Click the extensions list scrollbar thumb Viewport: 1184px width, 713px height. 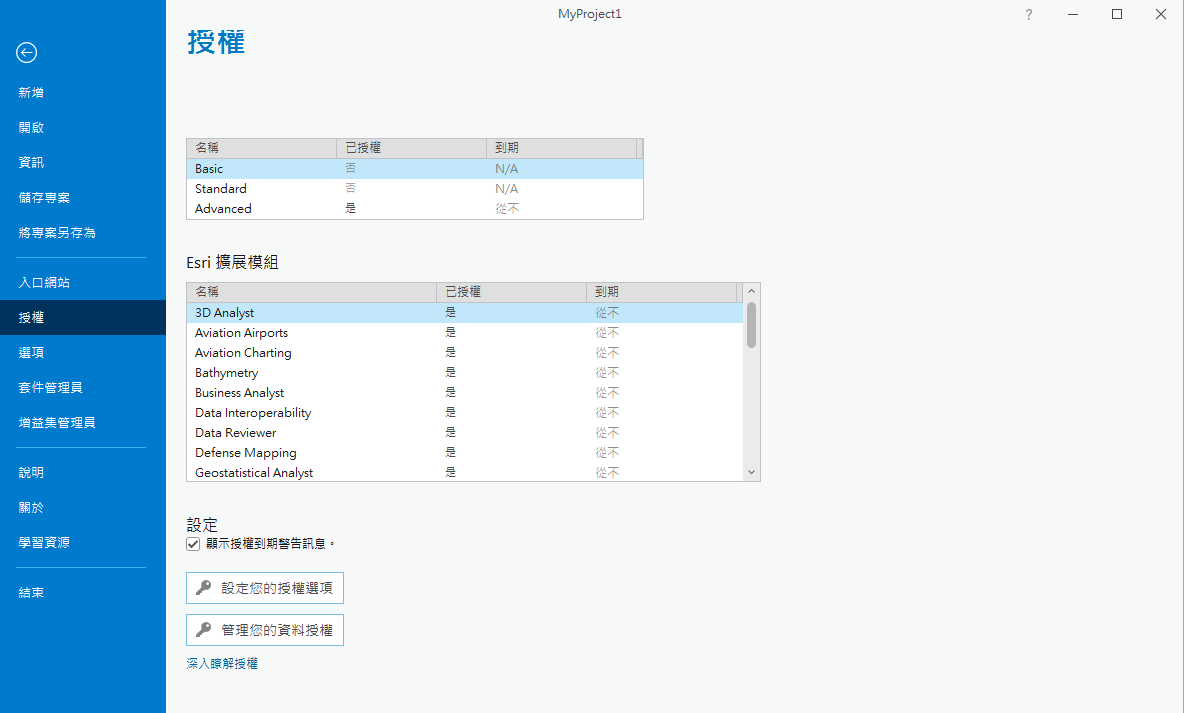[x=751, y=325]
